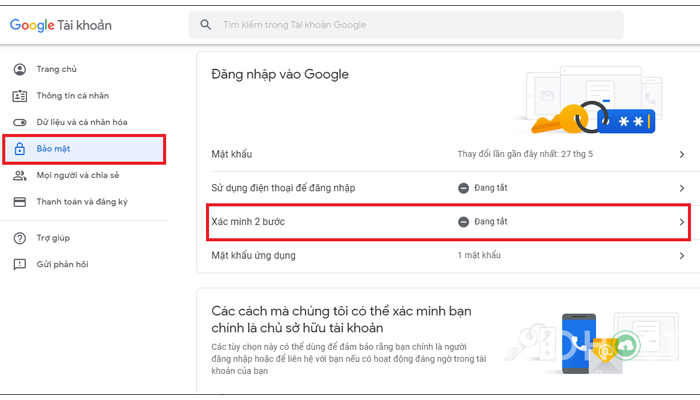700x400 pixels.
Task: Open the Xác minh 2 bước chevron arrow
Action: (682, 222)
